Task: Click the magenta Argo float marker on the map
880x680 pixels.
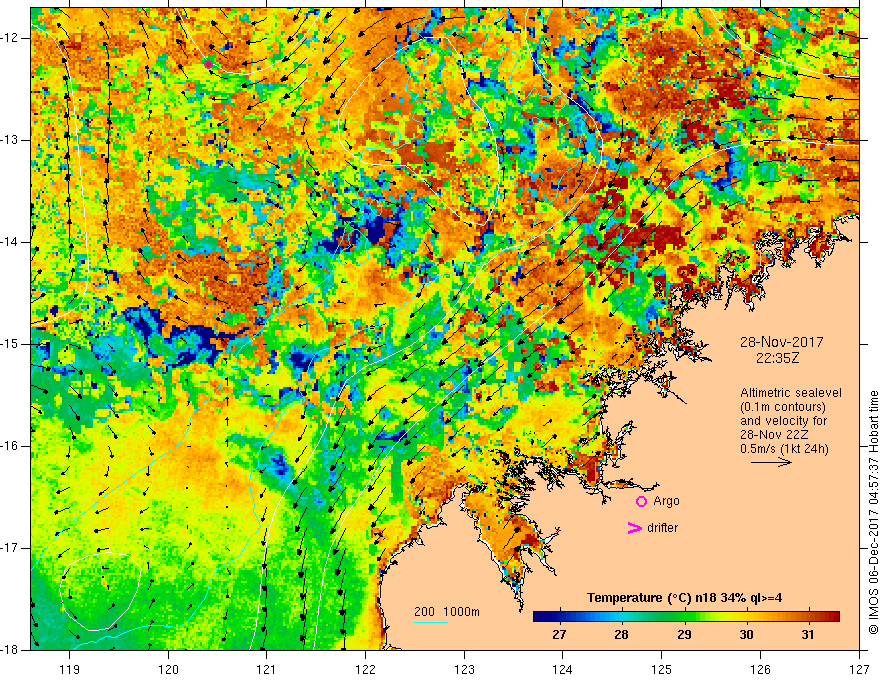Action: pyautogui.click(x=208, y=65)
